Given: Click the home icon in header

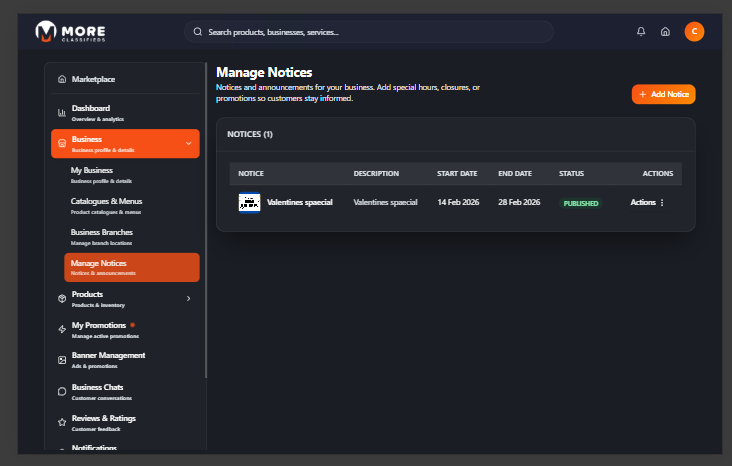Looking at the screenshot, I should 665,32.
